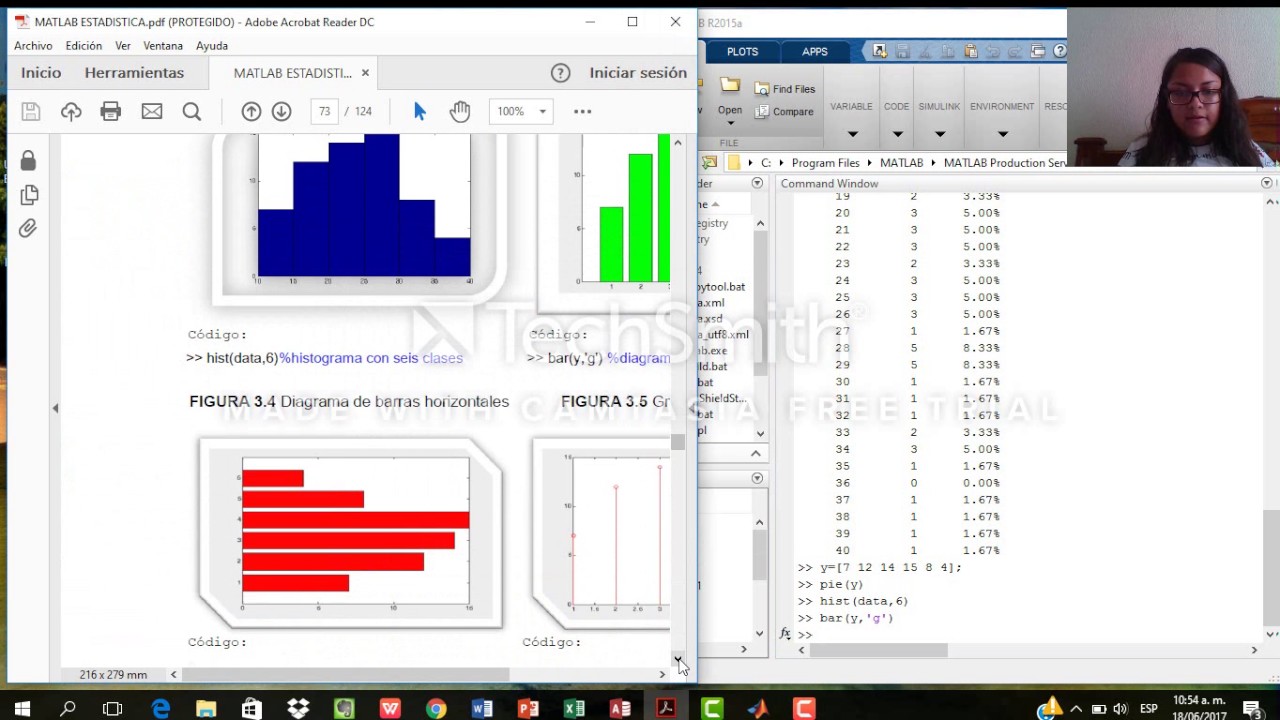This screenshot has height=720, width=1280.
Task: Click Program Files in address path
Action: coord(825,163)
